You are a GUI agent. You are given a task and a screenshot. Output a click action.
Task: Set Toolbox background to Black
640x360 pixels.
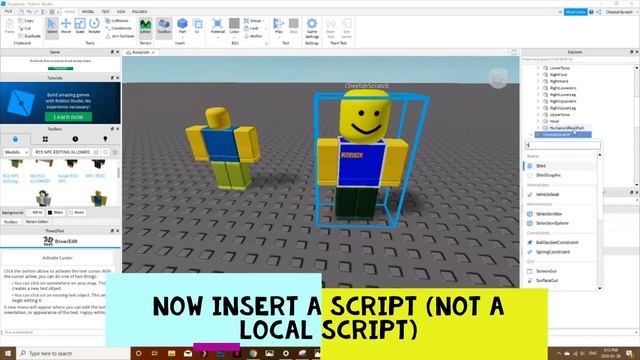point(56,212)
